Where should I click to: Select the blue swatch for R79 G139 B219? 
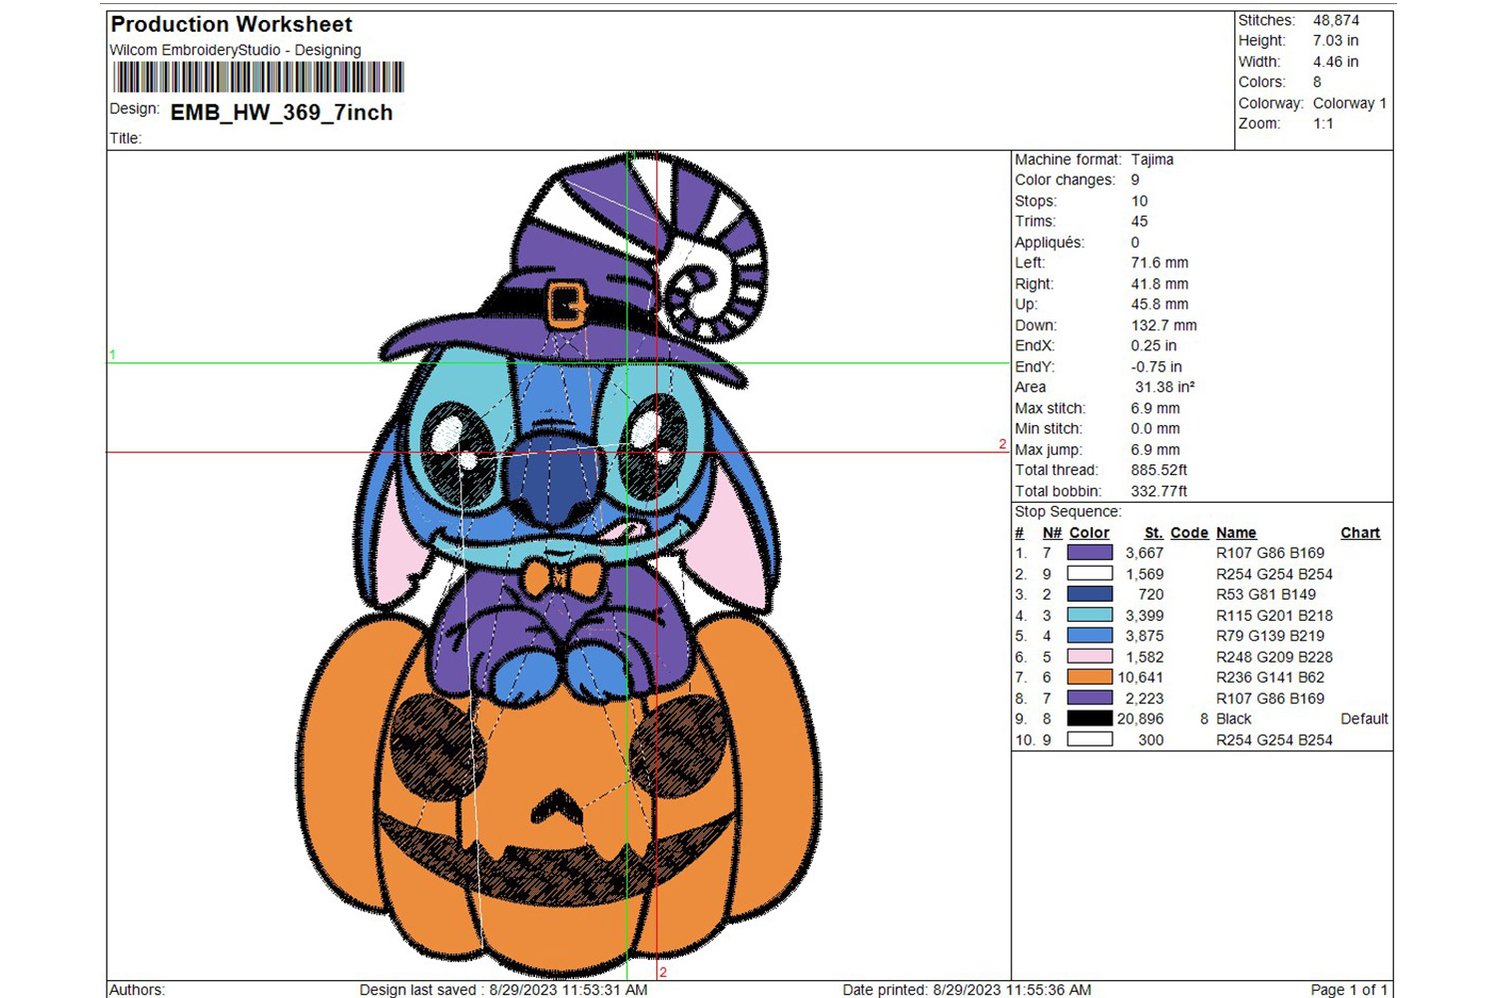pos(1090,635)
